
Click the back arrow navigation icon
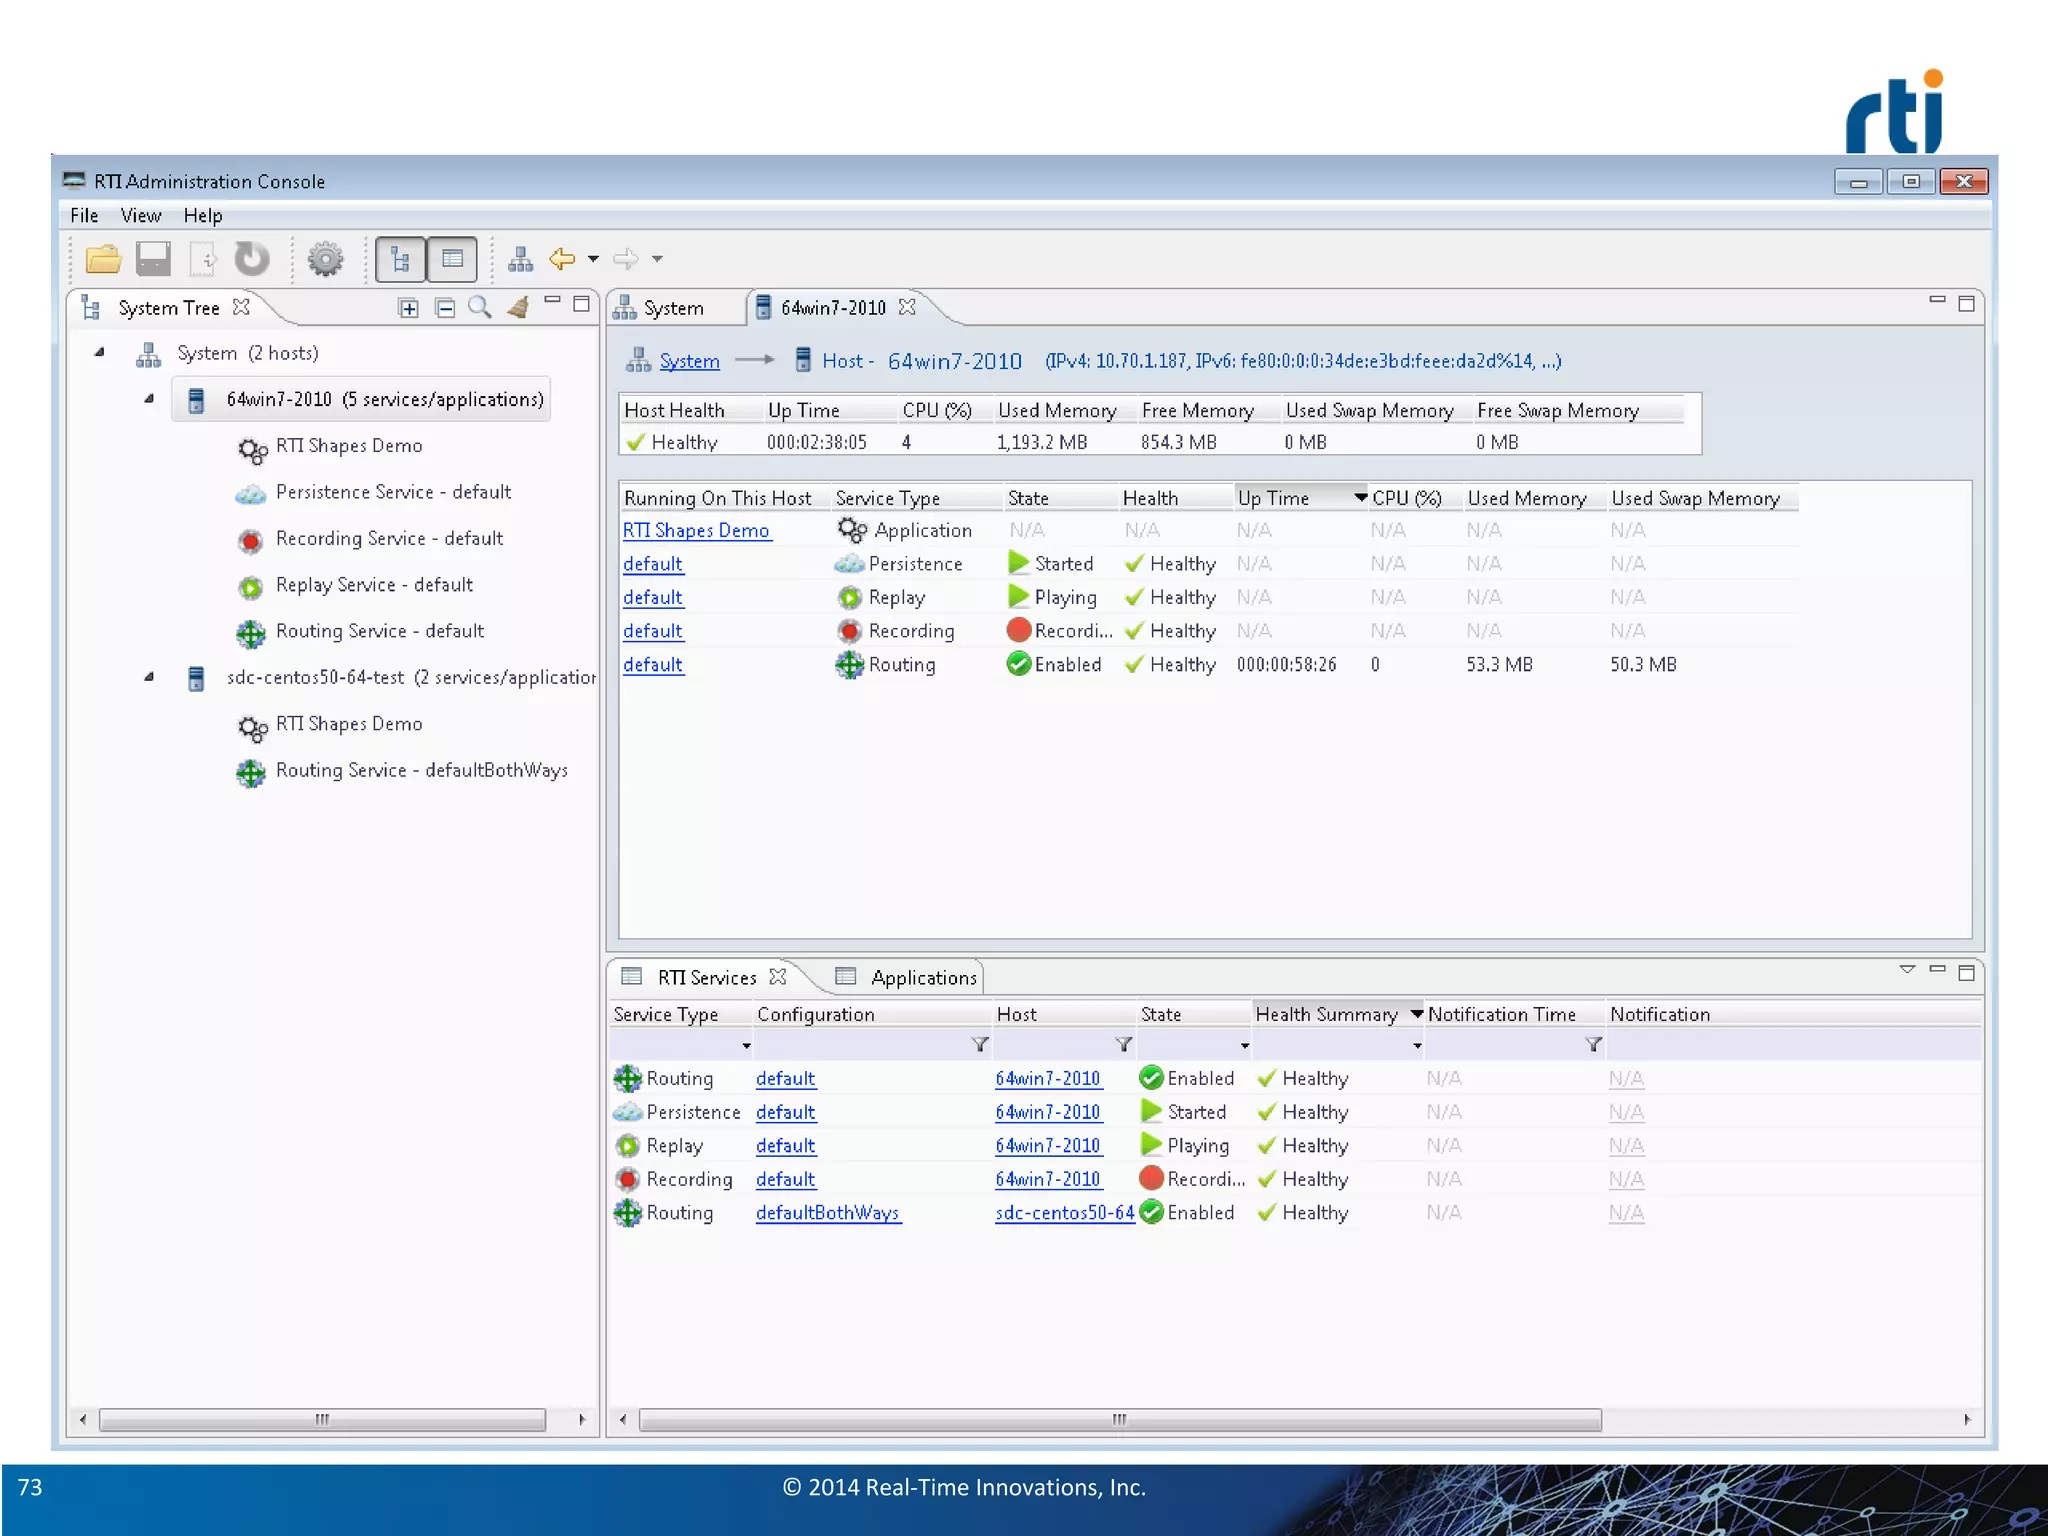tap(562, 259)
